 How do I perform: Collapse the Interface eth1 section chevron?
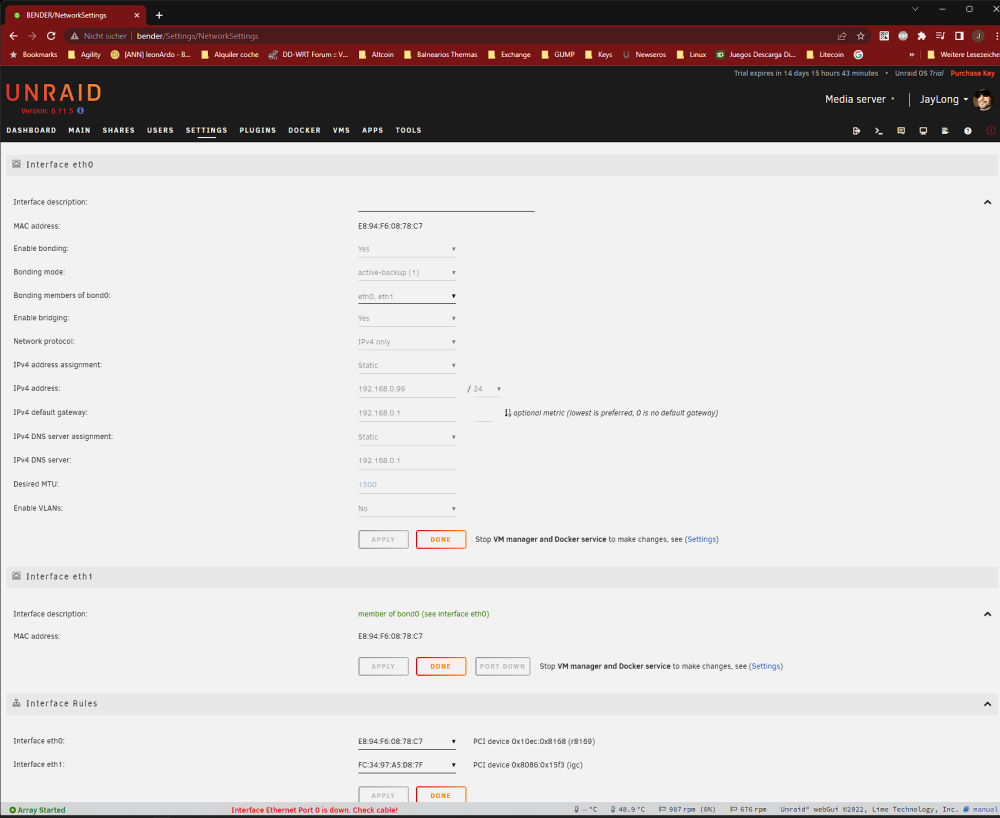(x=987, y=614)
